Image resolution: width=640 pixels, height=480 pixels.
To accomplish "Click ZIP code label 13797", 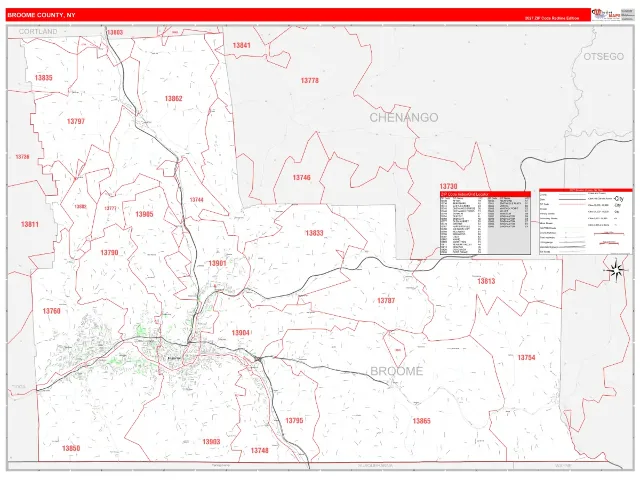I will (76, 121).
